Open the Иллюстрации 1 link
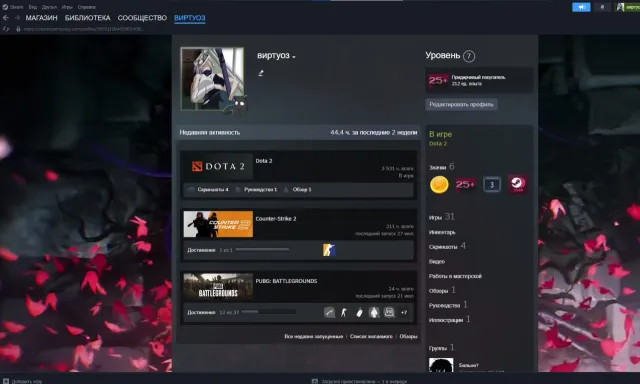 449,320
